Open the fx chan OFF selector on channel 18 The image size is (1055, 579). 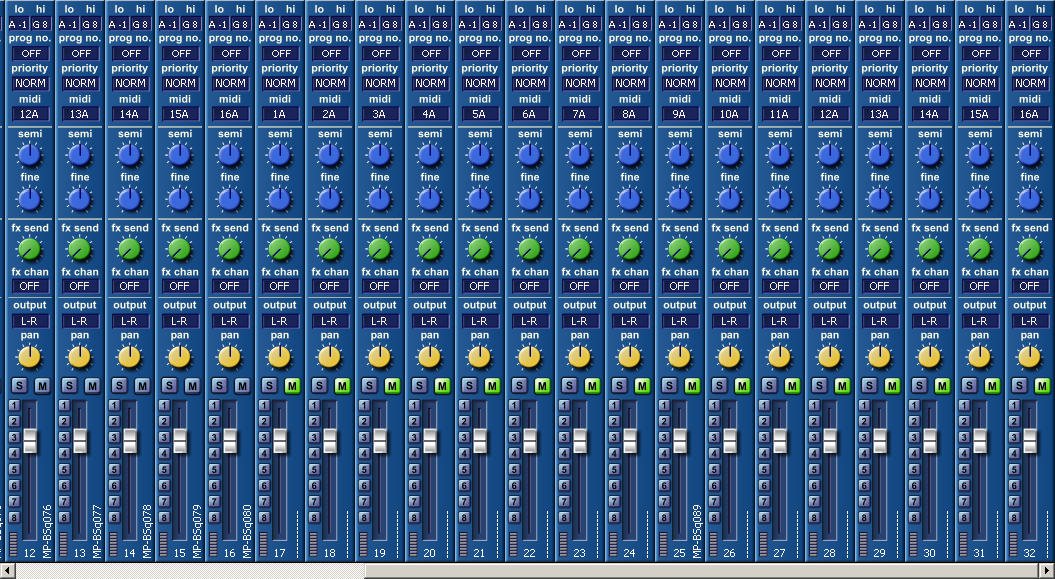(x=330, y=286)
